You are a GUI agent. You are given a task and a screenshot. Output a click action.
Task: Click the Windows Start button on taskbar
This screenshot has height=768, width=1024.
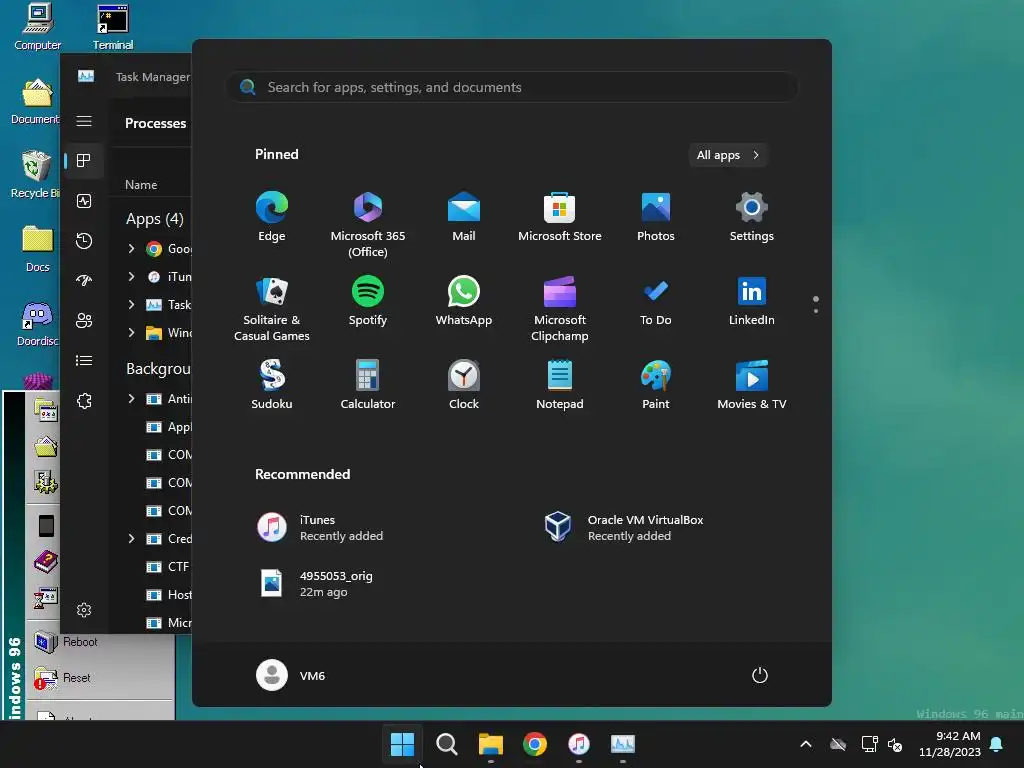[402, 744]
